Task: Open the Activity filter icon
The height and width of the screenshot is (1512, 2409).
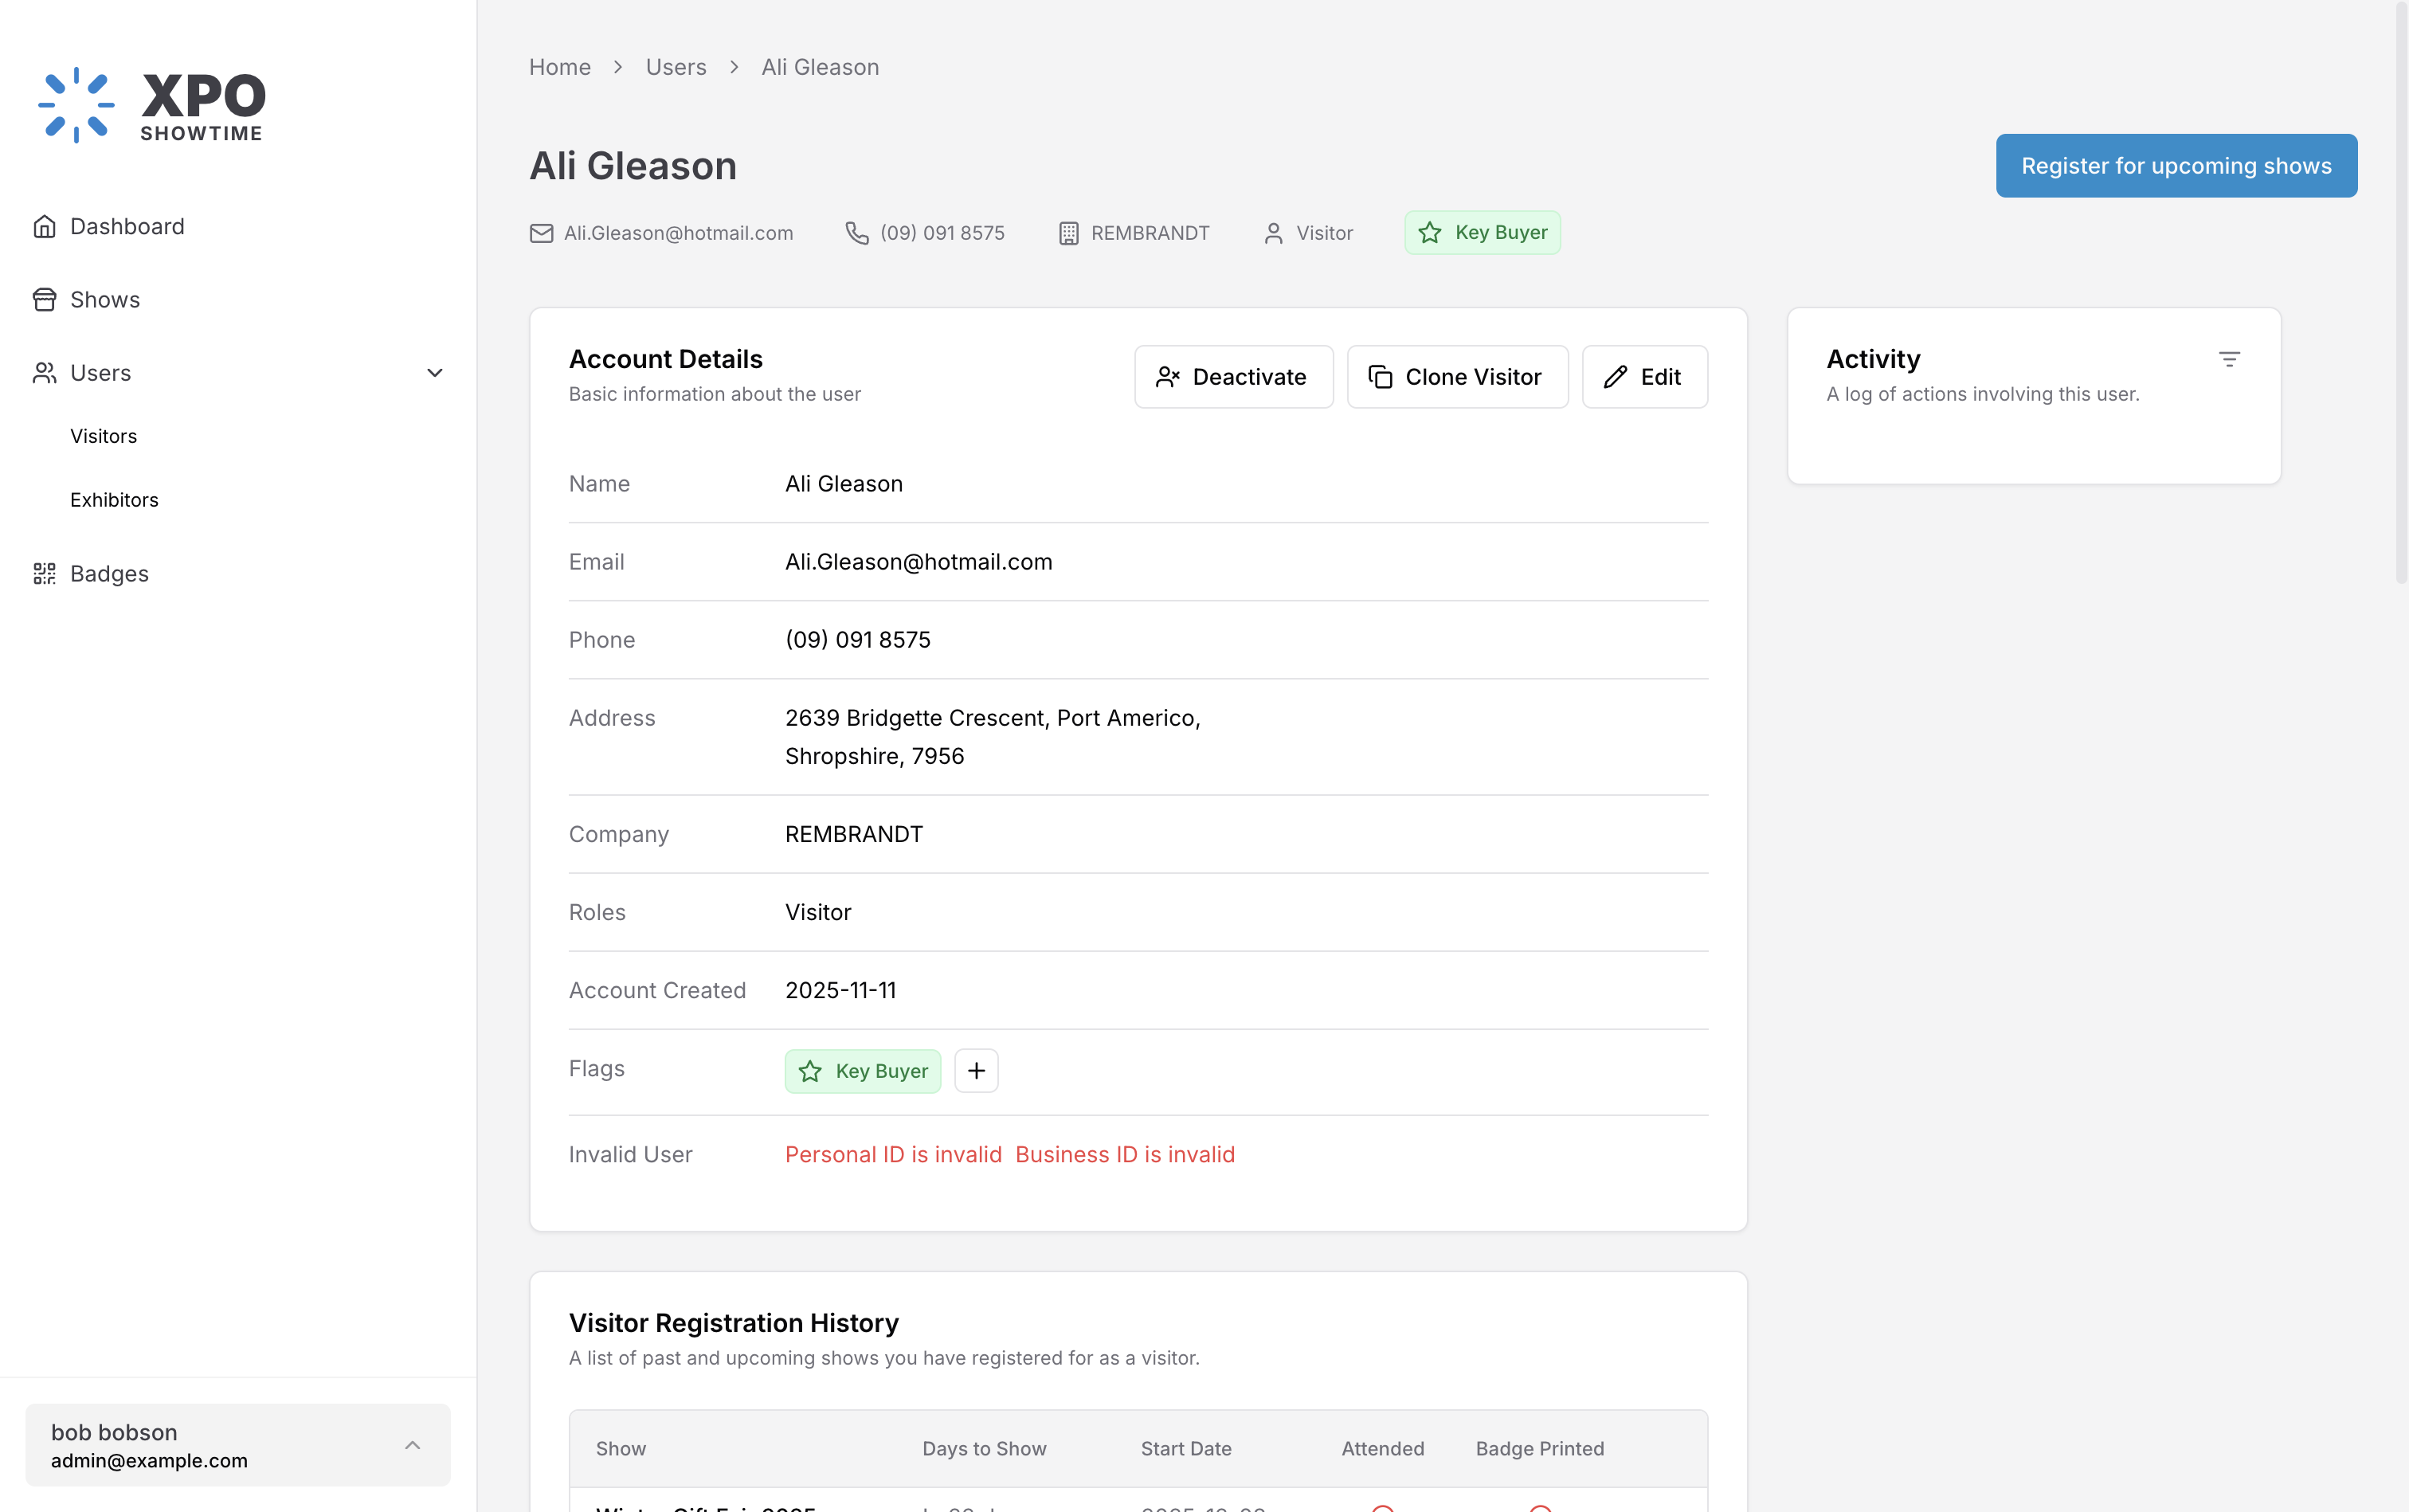Action: [x=2228, y=359]
